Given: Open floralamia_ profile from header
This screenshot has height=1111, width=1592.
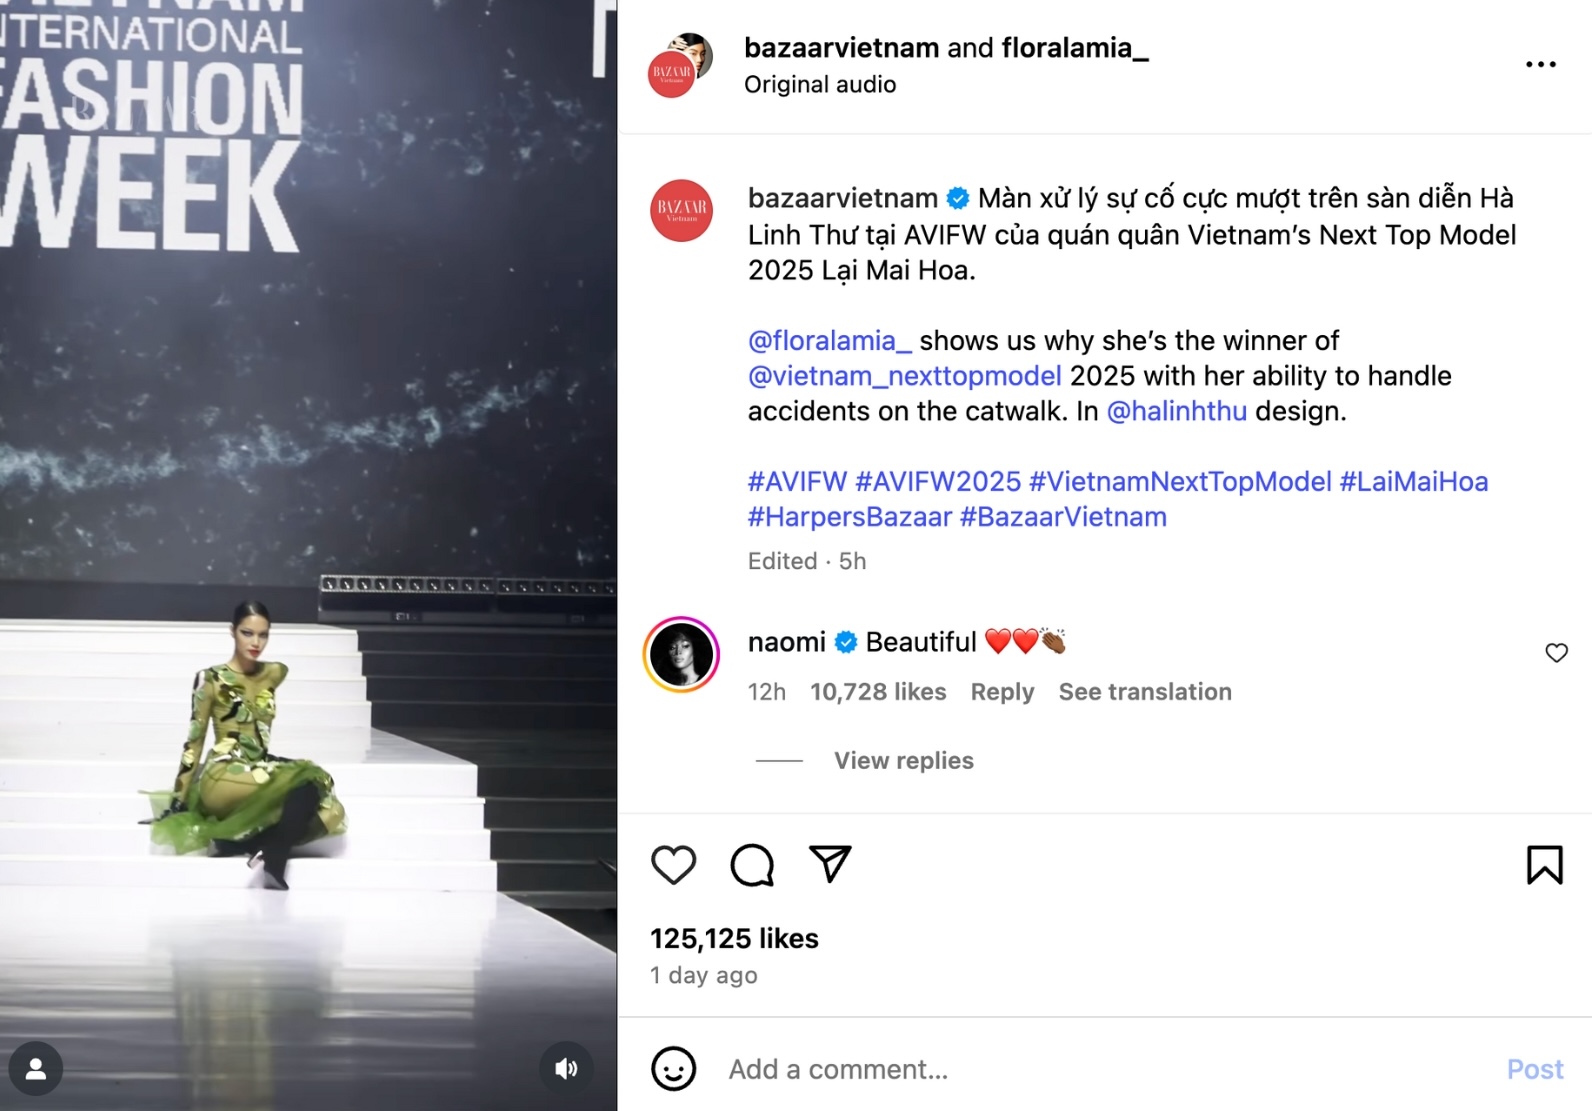Looking at the screenshot, I should pyautogui.click(x=1074, y=48).
